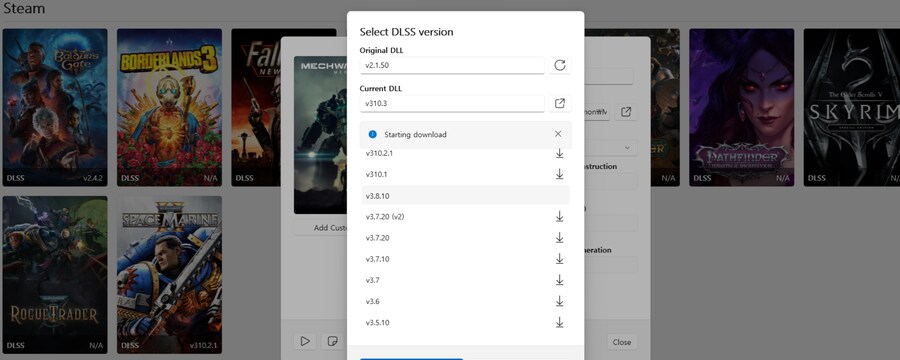Reset to Original DLL via refresh icon
This screenshot has height=360, width=900.
[560, 65]
